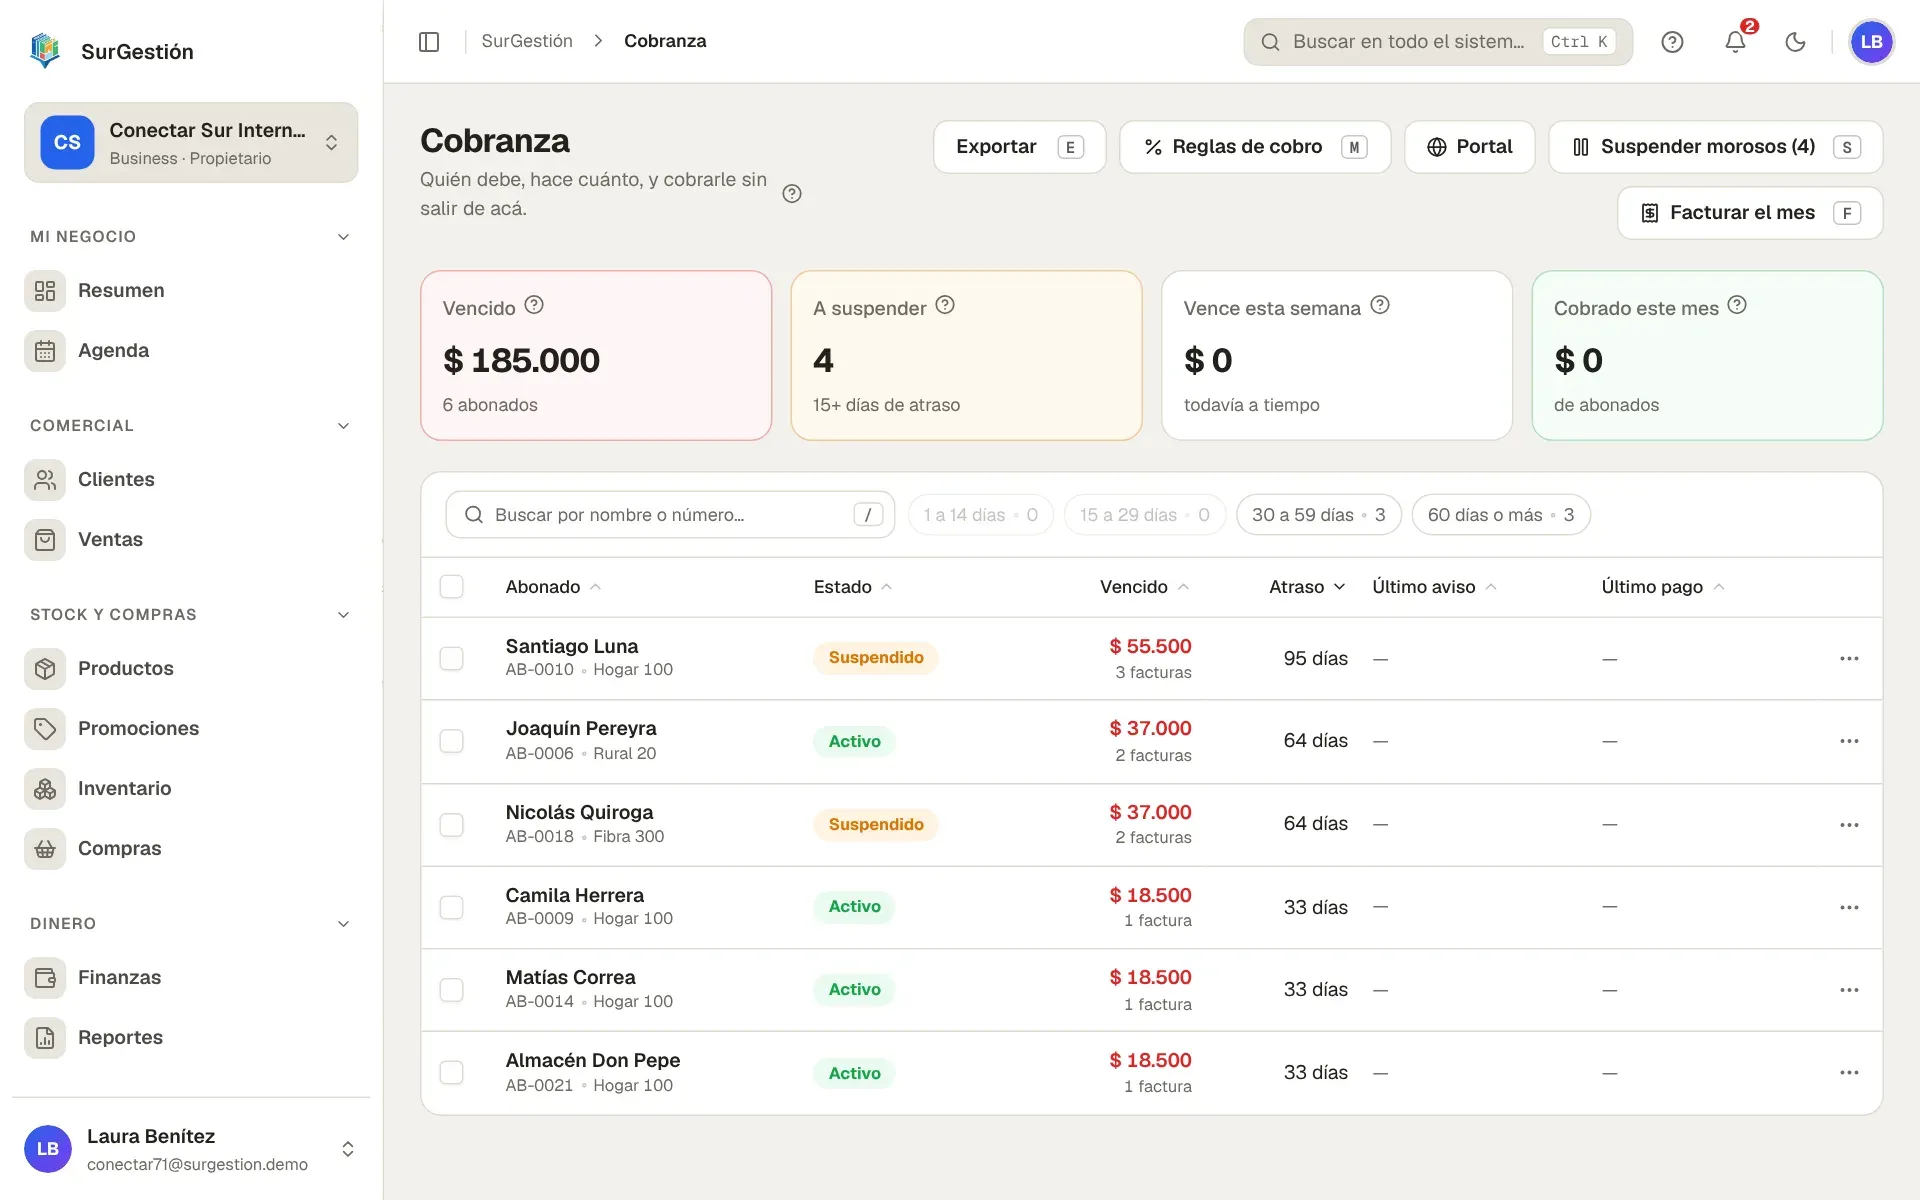Check the Camila Herrera row checkbox
Viewport: 1920px width, 1200px height.
[x=452, y=907]
